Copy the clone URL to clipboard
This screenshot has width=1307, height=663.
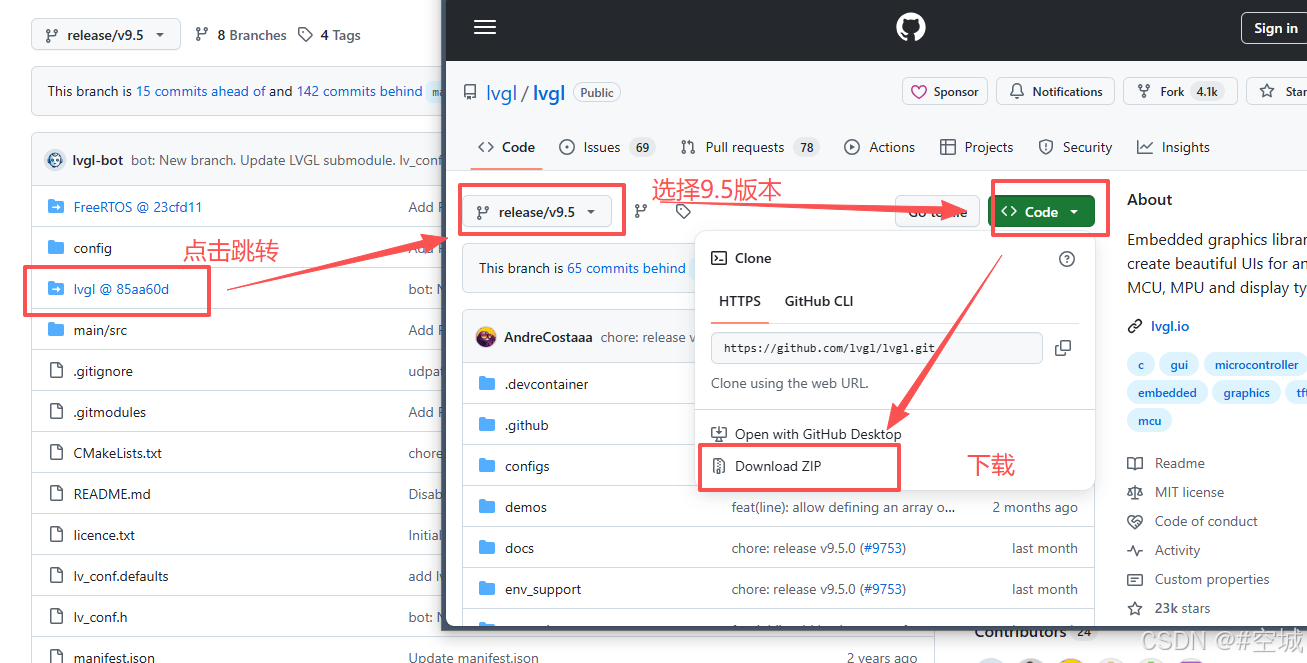click(x=1063, y=348)
